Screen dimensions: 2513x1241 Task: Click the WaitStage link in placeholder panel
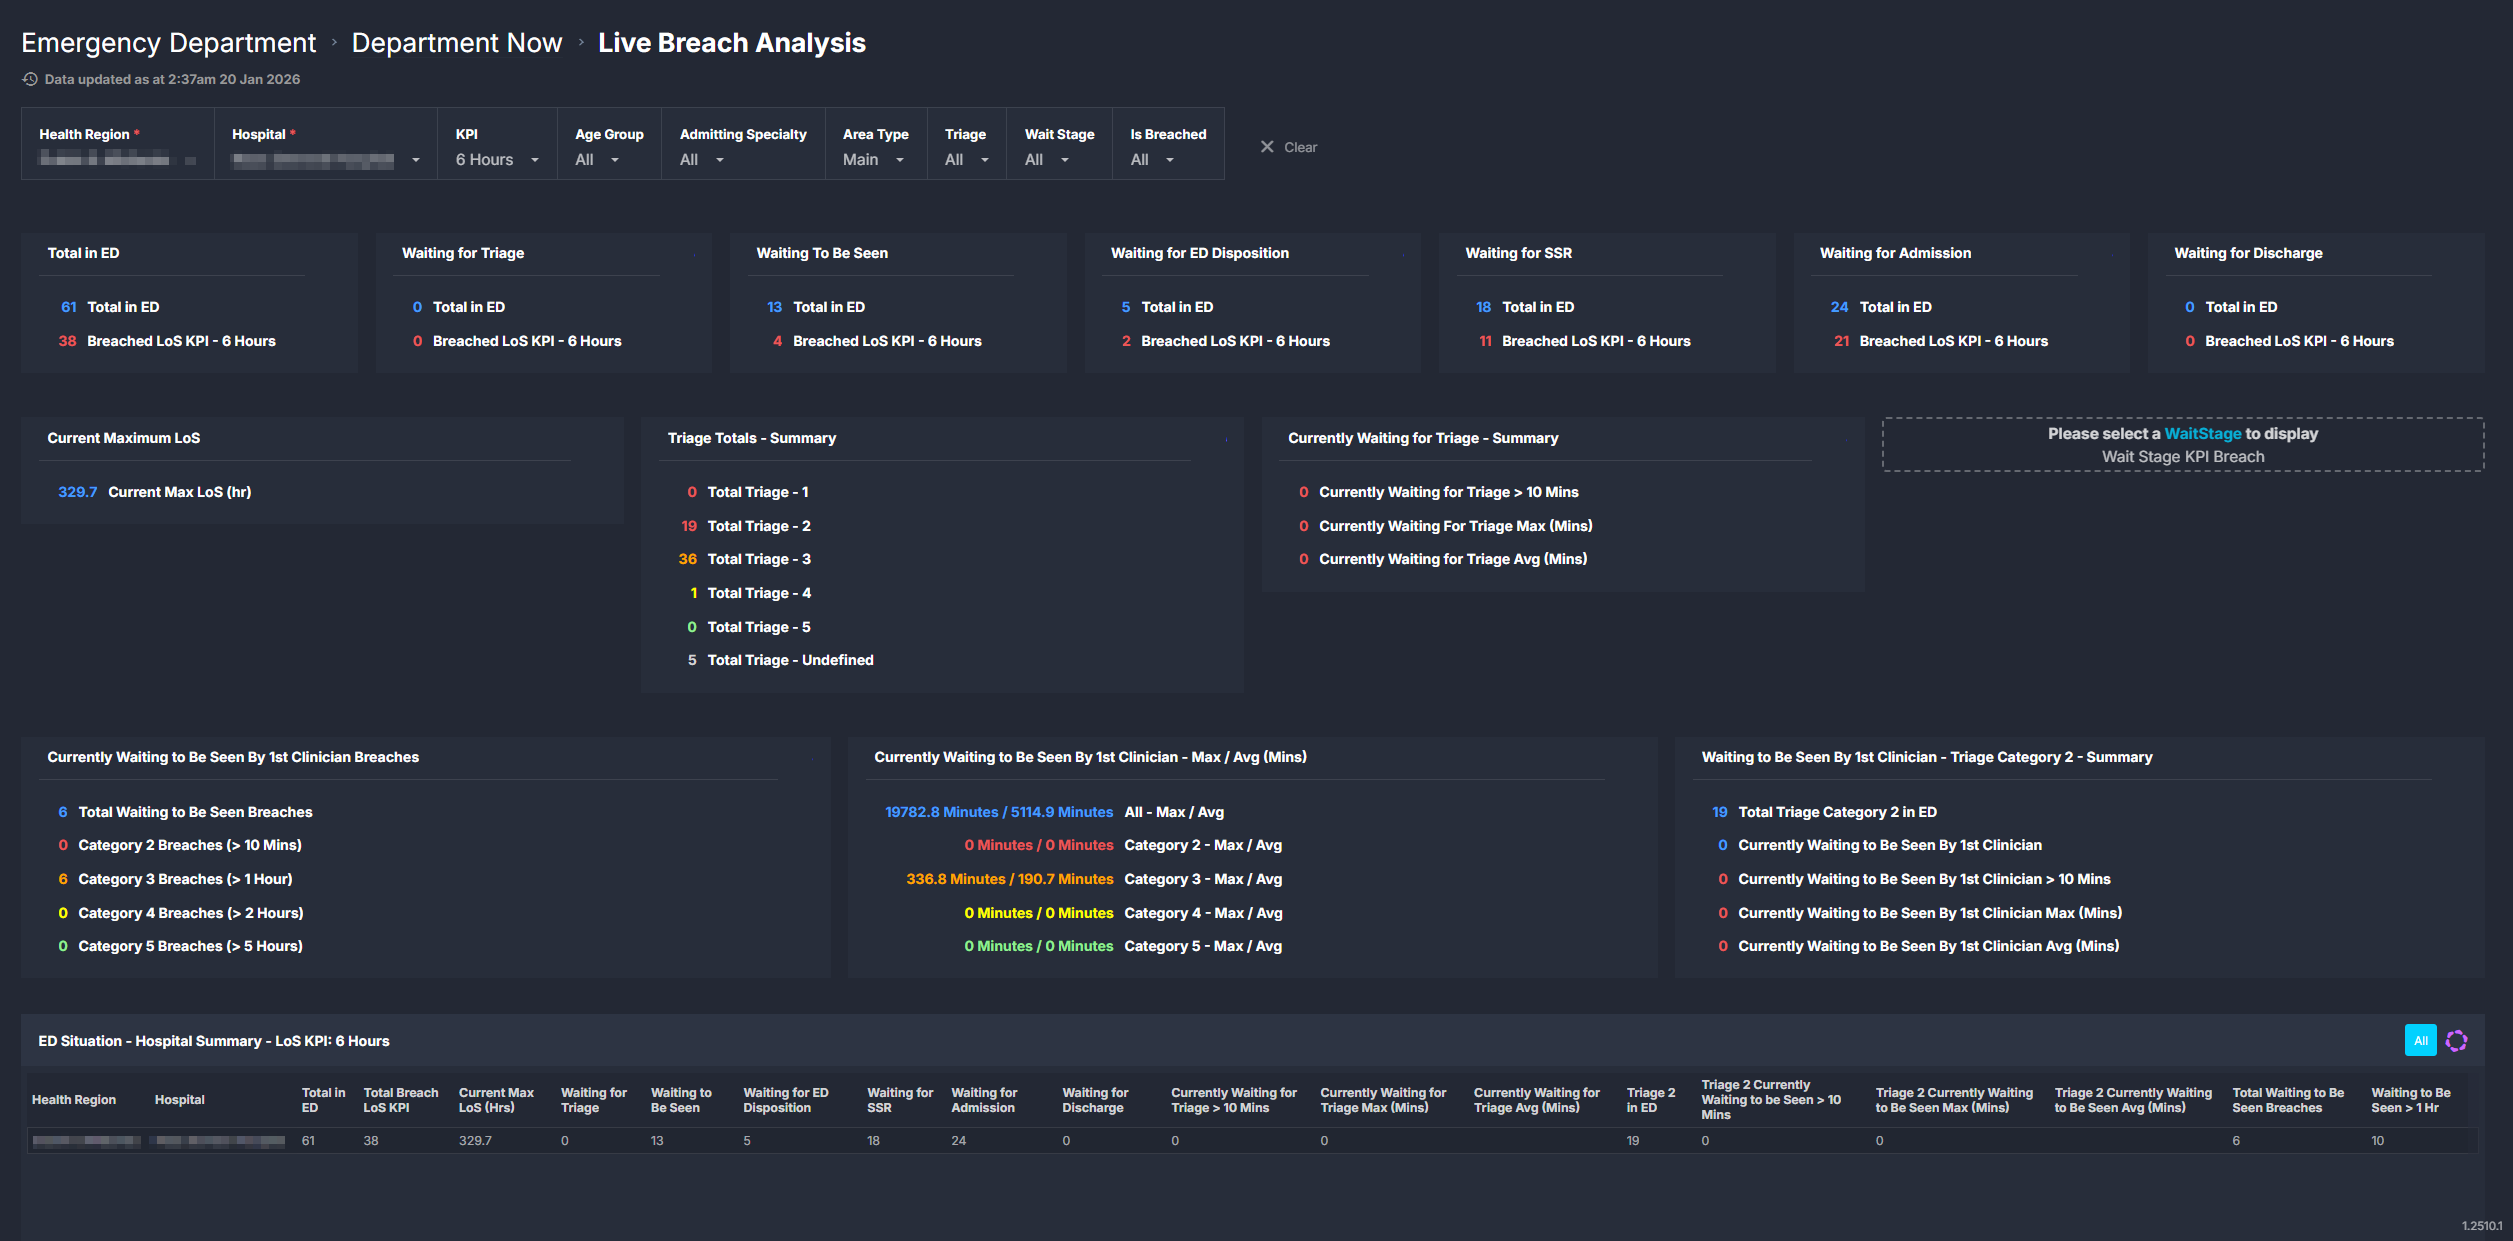pos(2202,434)
